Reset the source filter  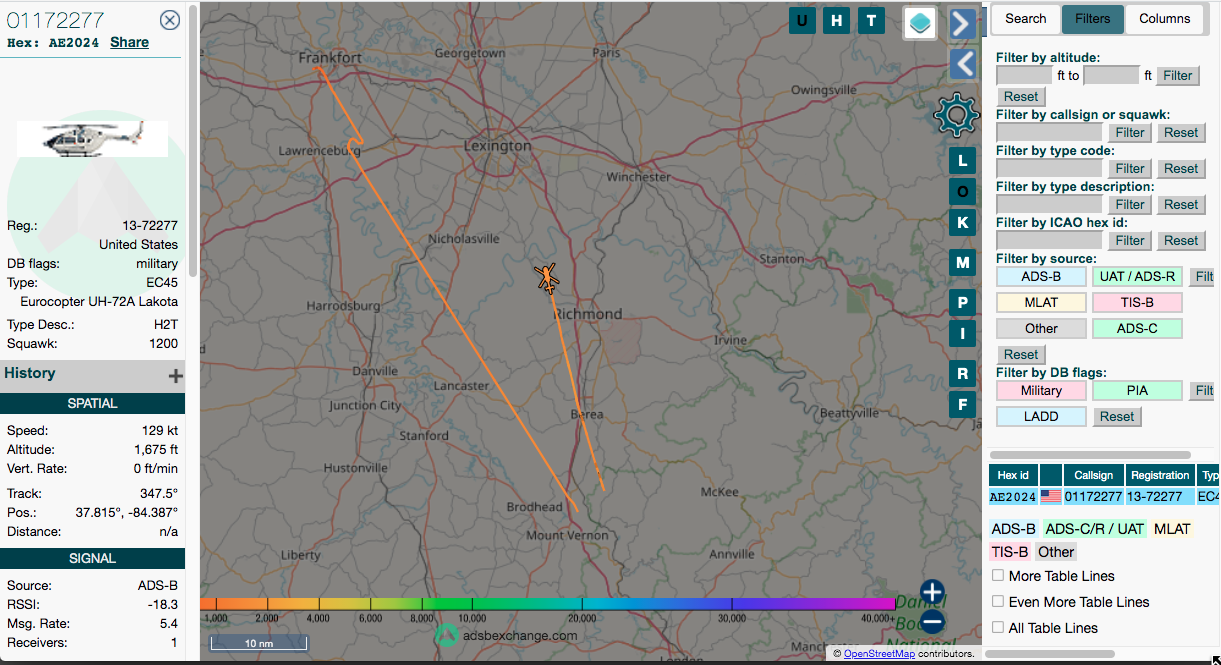(1021, 354)
